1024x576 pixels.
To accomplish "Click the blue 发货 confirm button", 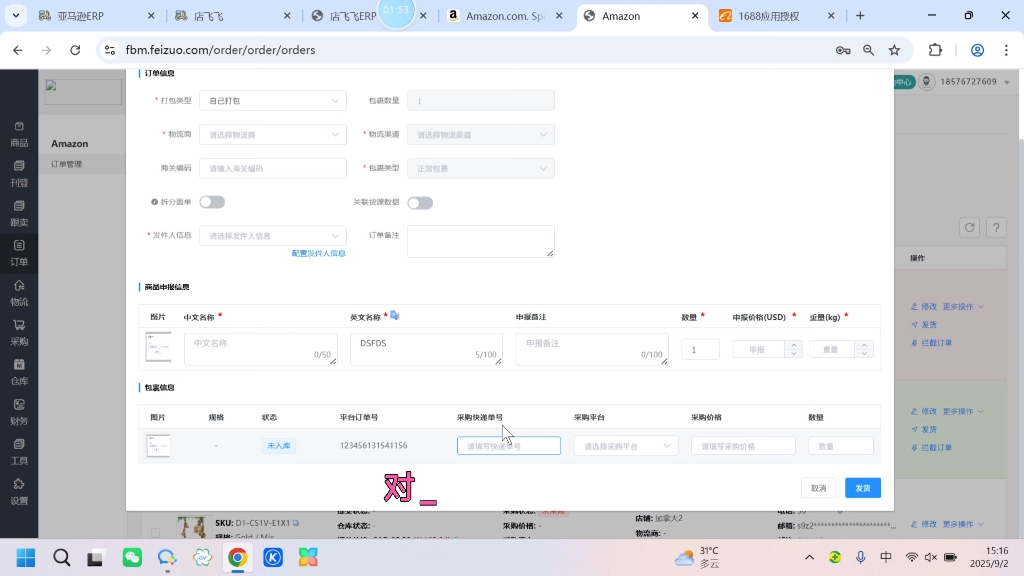I will (863, 488).
